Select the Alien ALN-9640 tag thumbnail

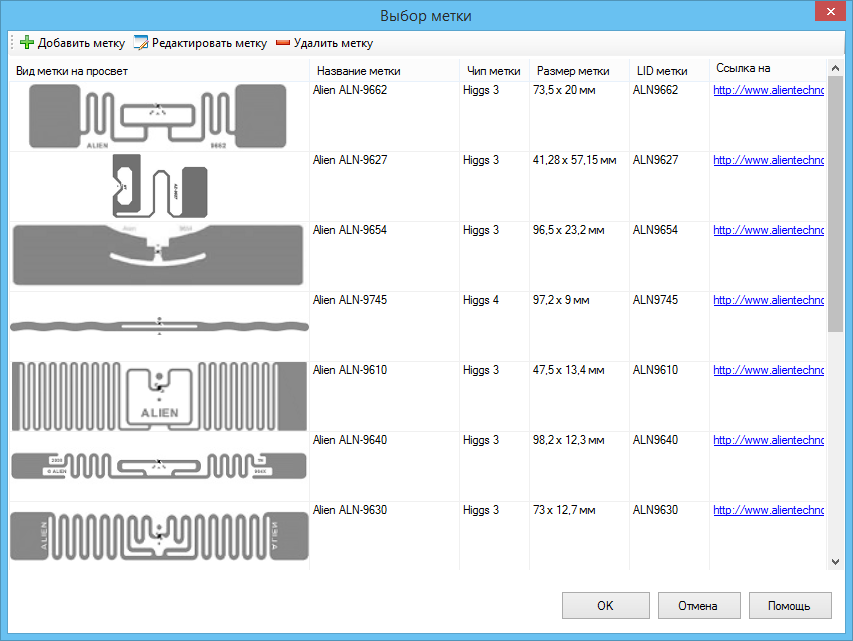click(159, 466)
